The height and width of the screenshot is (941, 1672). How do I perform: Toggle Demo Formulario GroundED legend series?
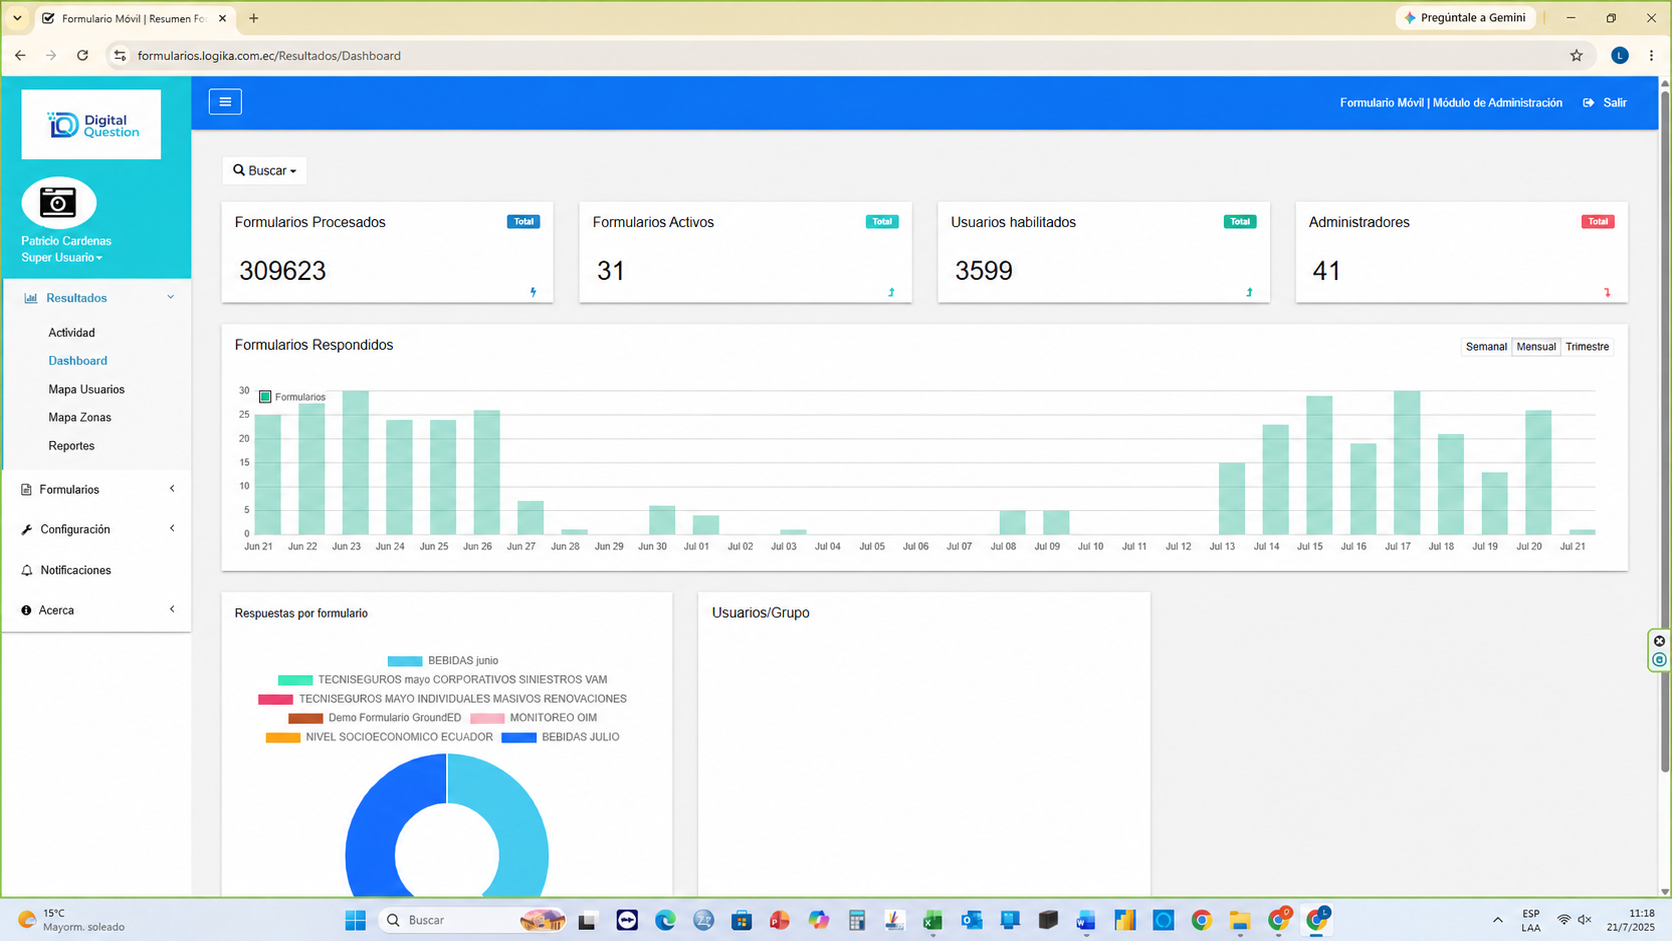point(375,718)
